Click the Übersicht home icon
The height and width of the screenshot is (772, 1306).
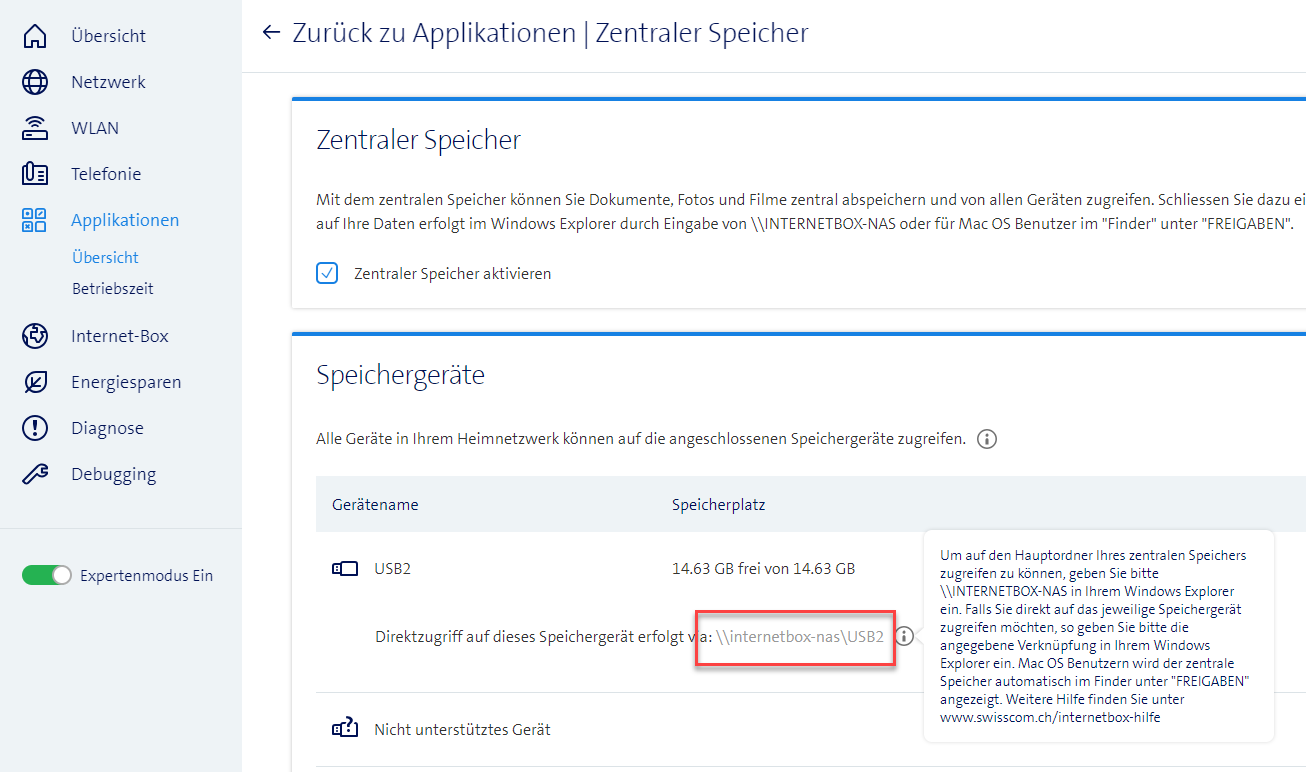[x=35, y=36]
